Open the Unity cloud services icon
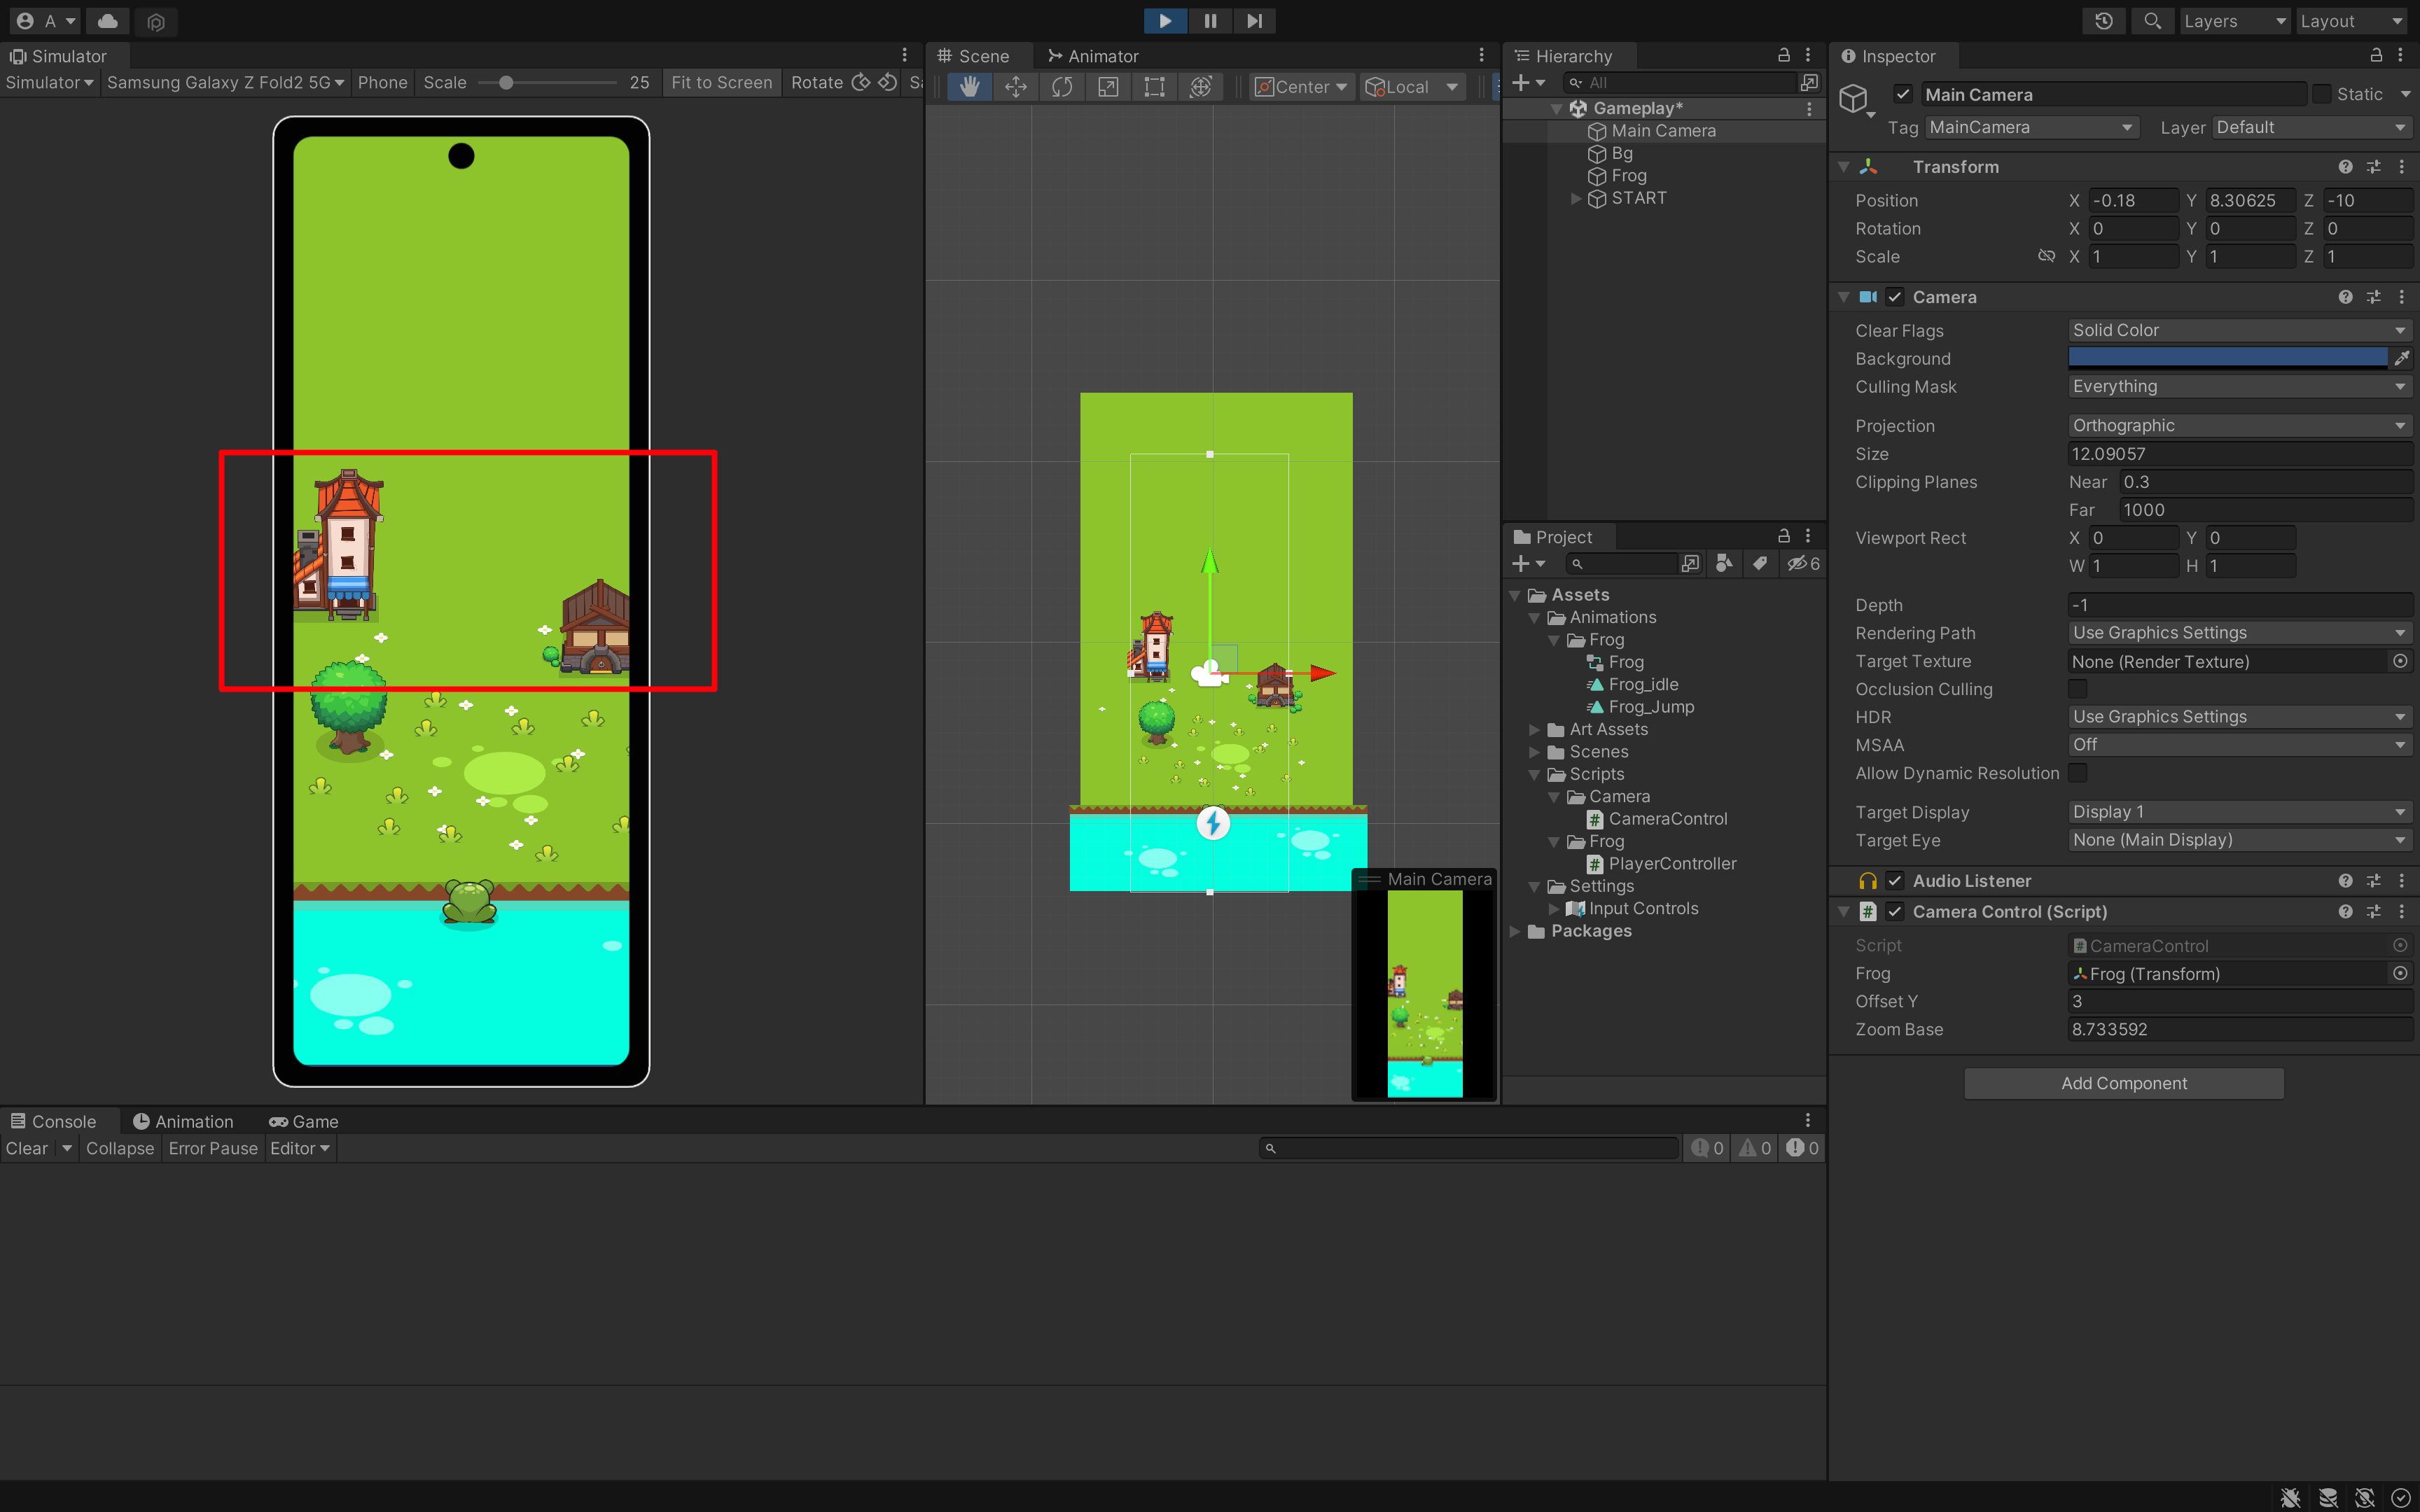 (x=108, y=21)
